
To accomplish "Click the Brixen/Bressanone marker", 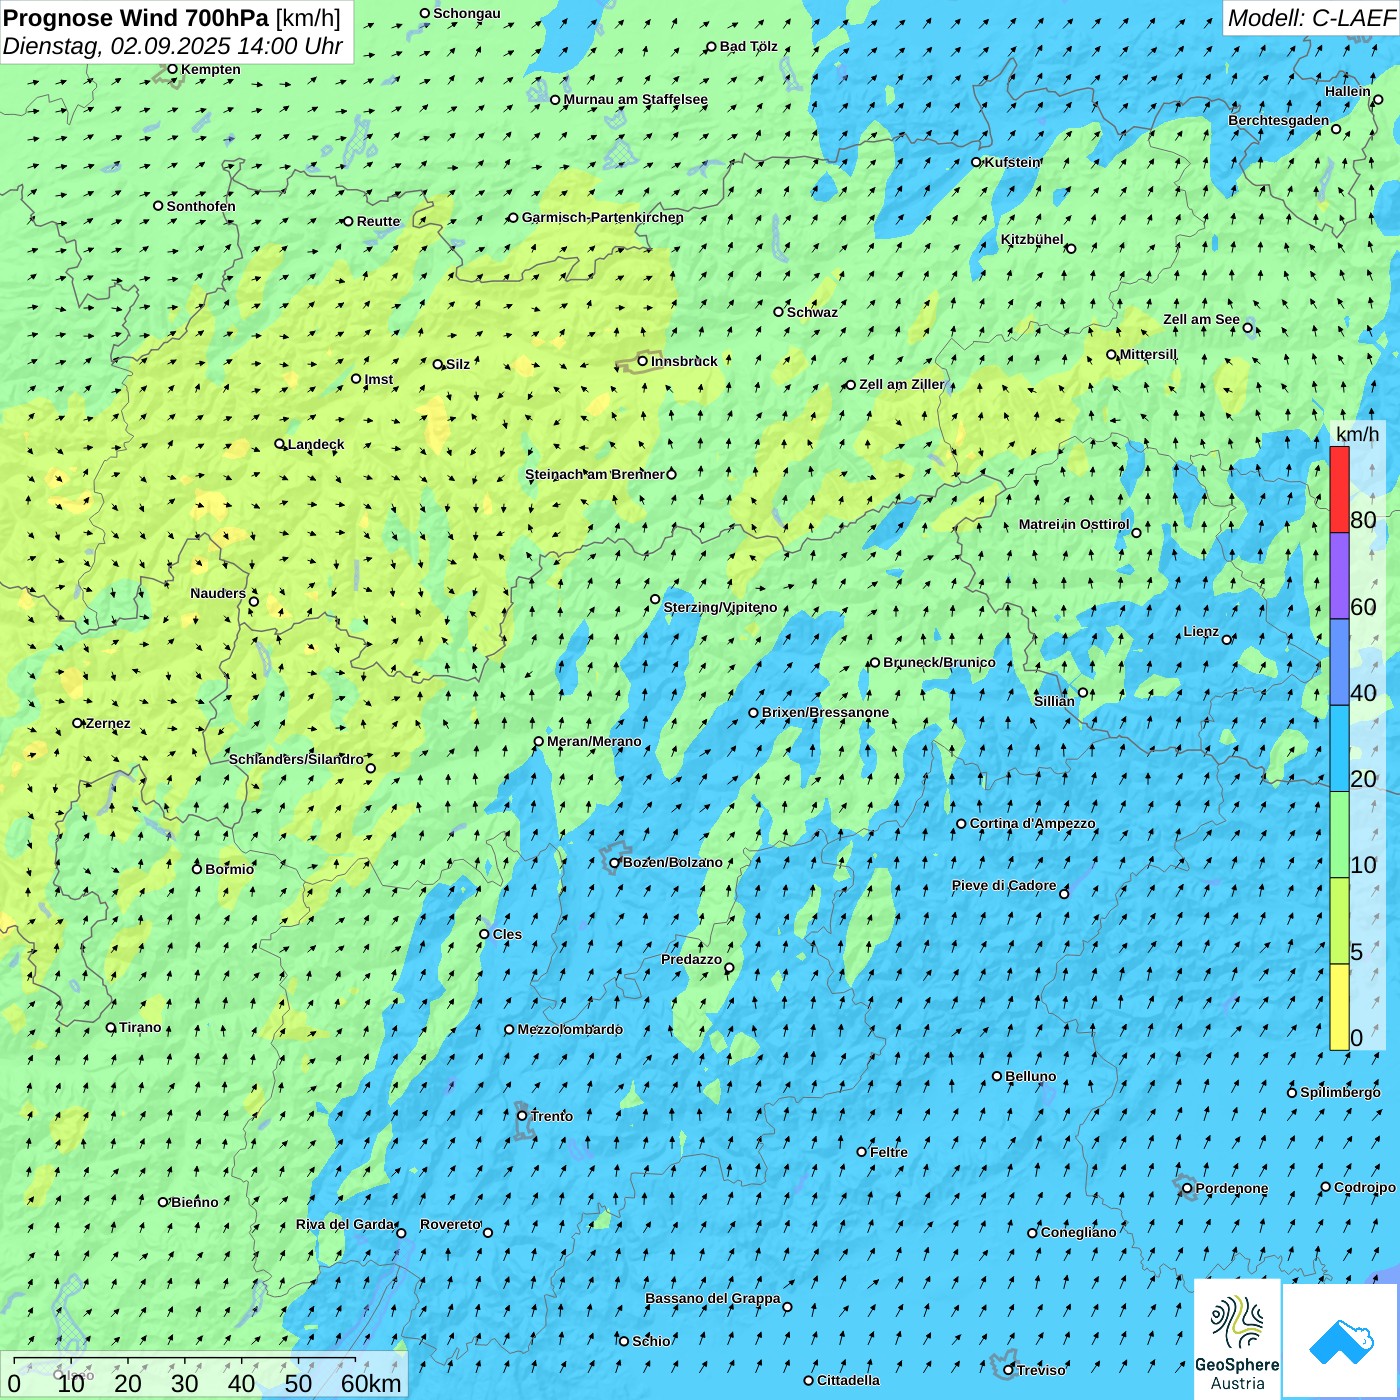I will 754,713.
